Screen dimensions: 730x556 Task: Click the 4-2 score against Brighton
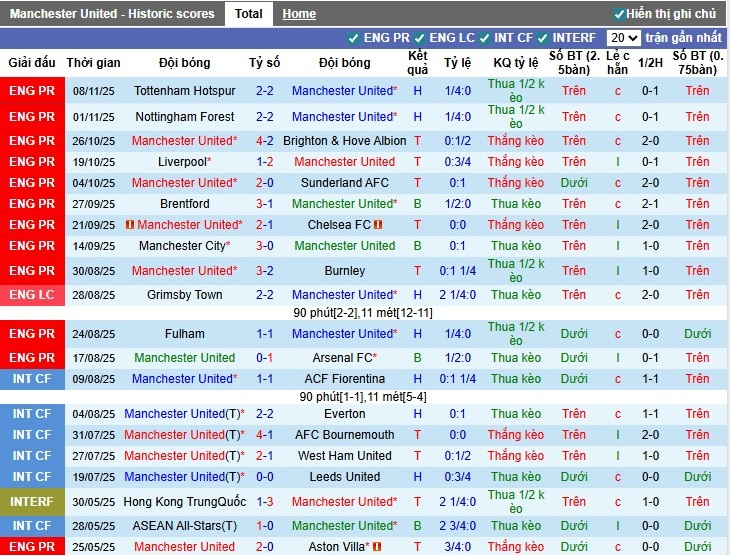(264, 141)
